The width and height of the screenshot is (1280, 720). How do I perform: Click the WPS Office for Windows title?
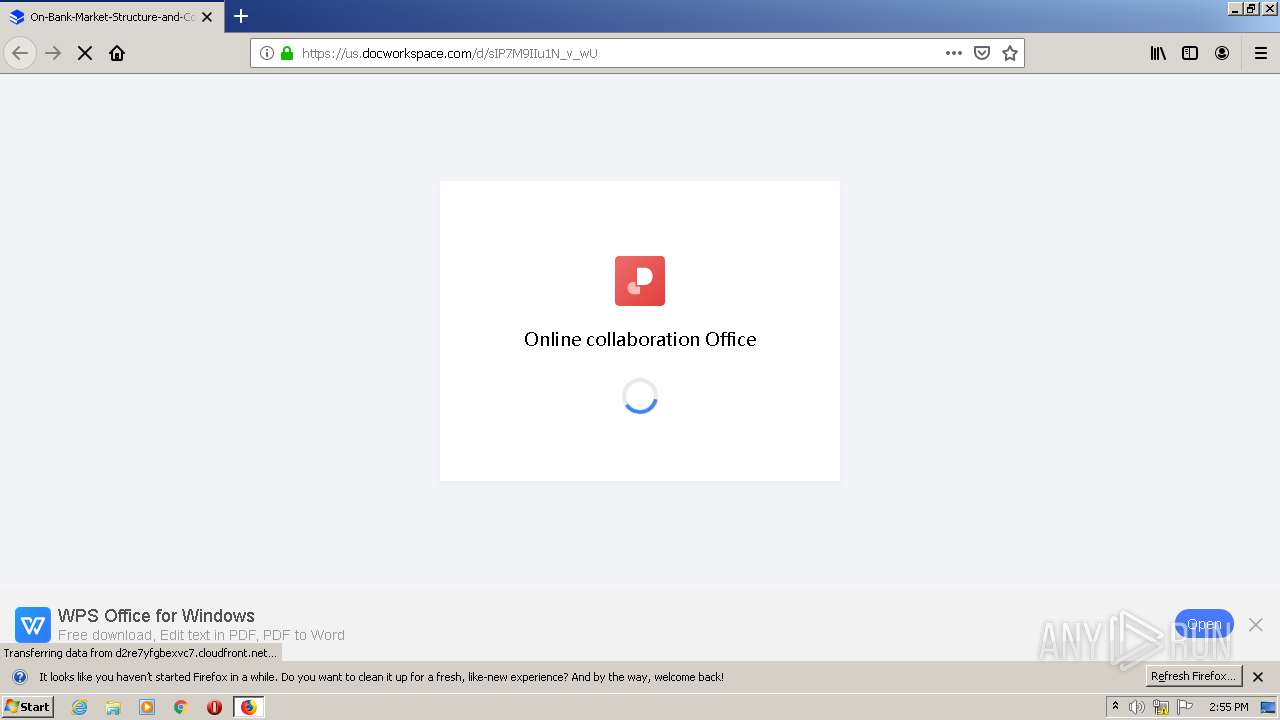pos(156,616)
